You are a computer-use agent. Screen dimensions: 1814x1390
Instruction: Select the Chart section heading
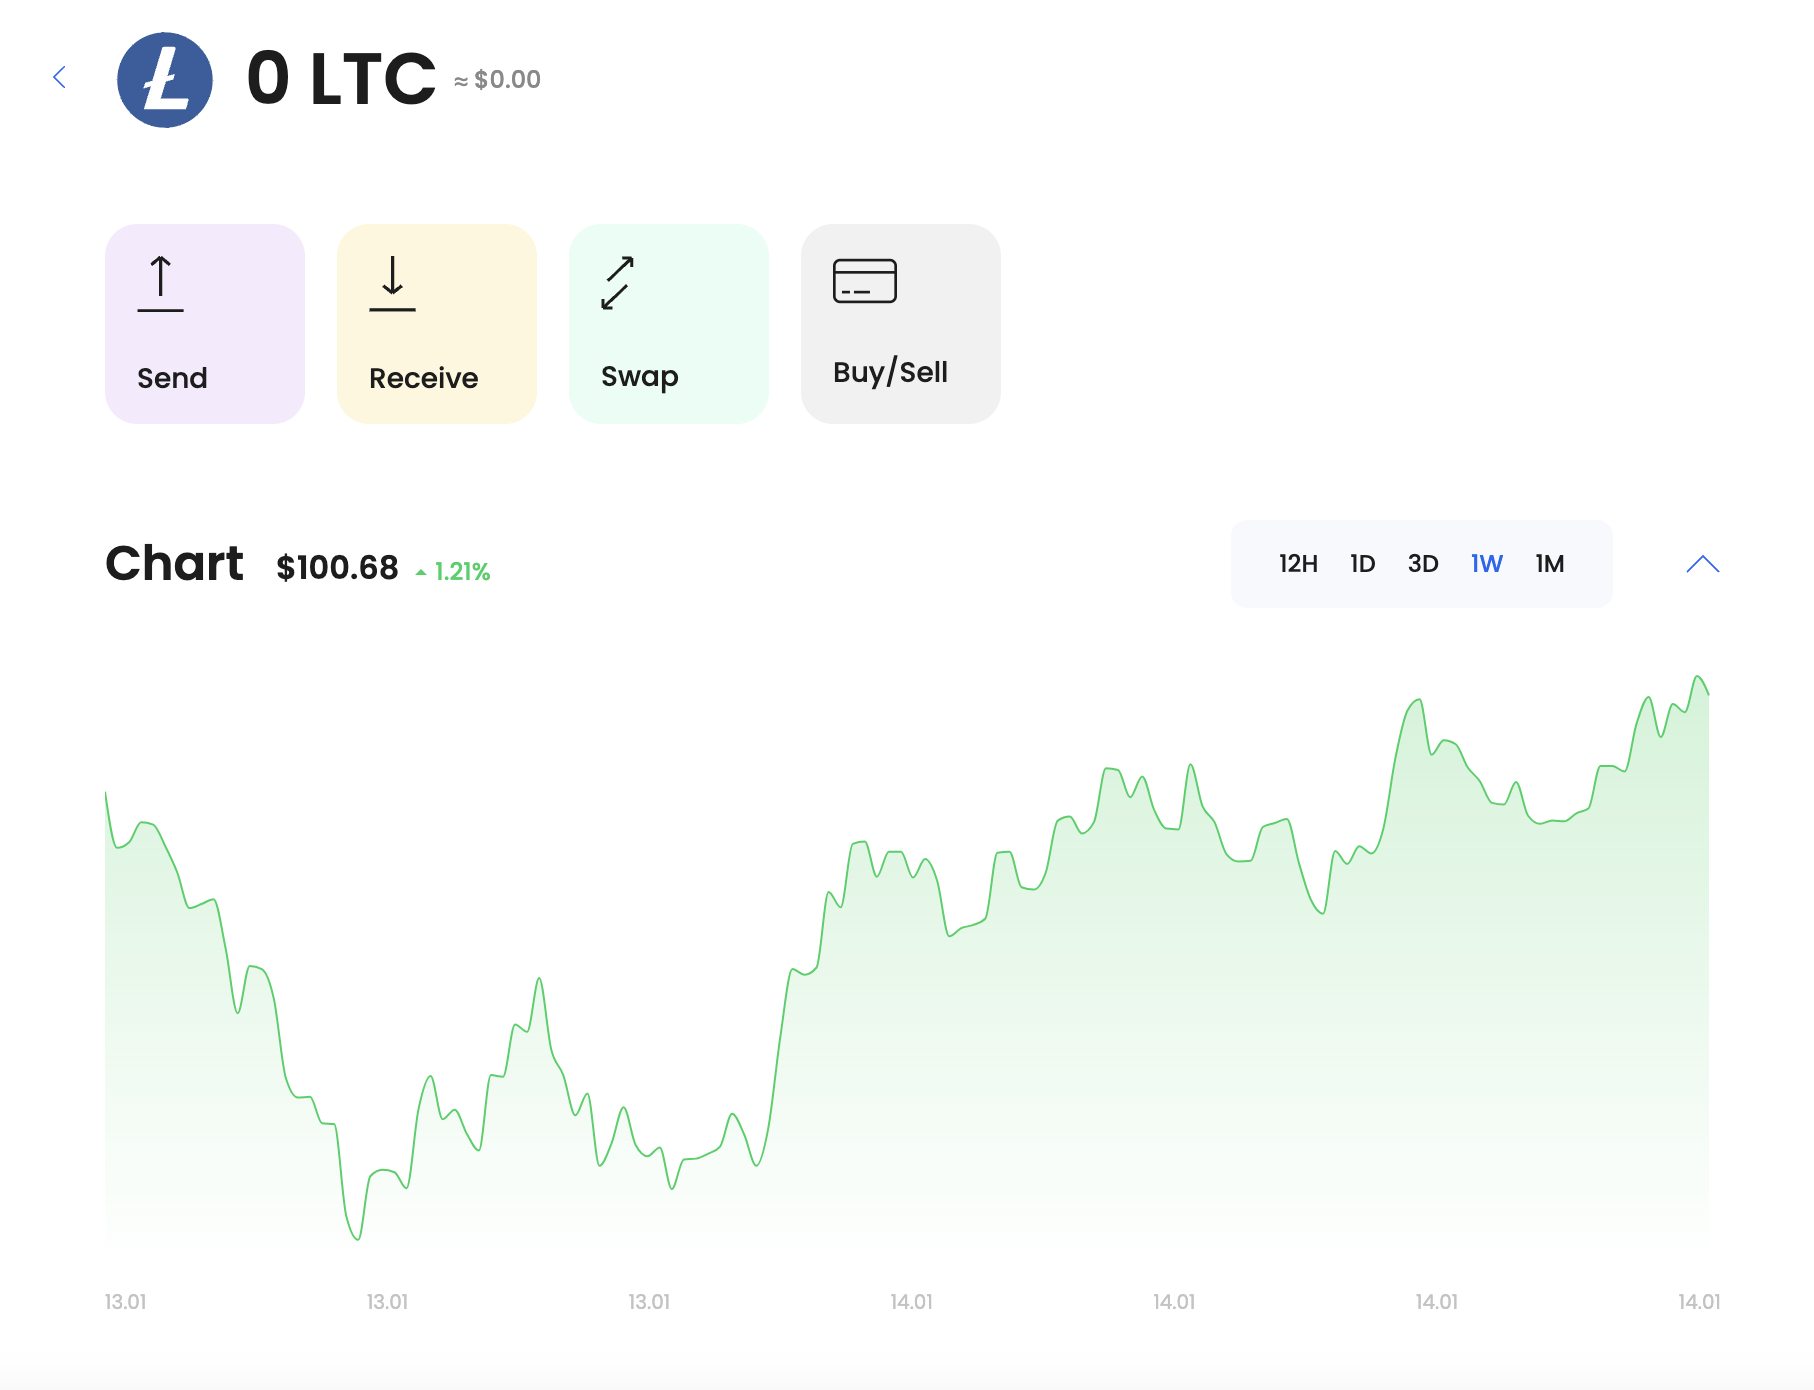click(175, 563)
